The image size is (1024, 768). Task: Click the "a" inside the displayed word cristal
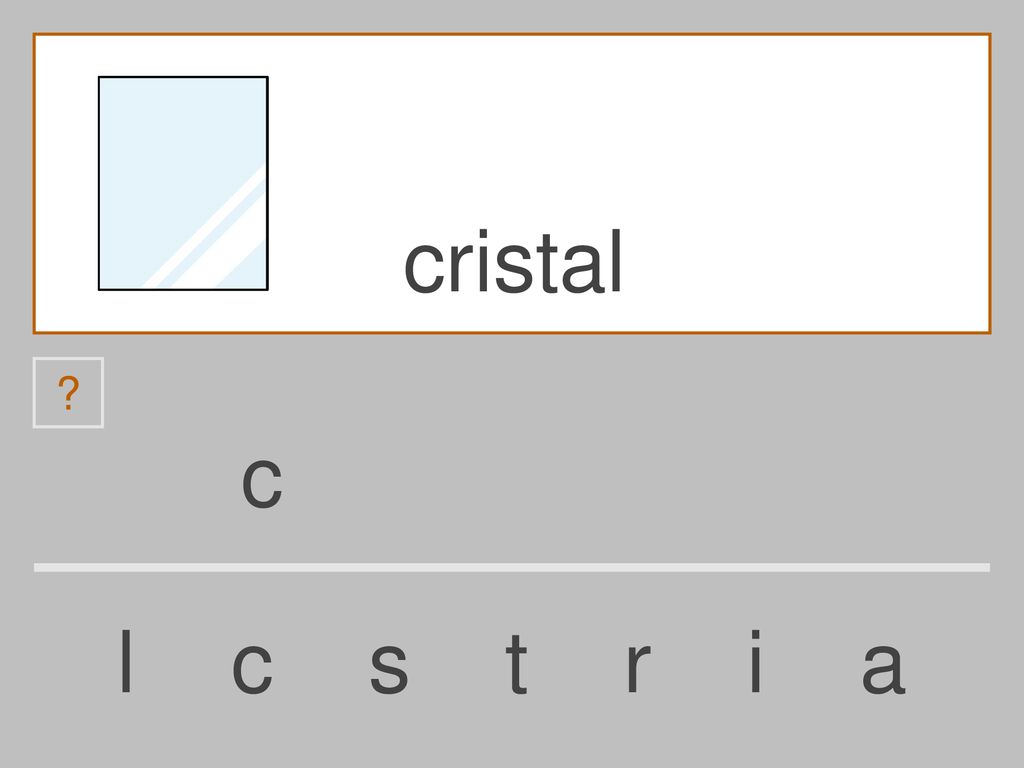click(x=583, y=269)
